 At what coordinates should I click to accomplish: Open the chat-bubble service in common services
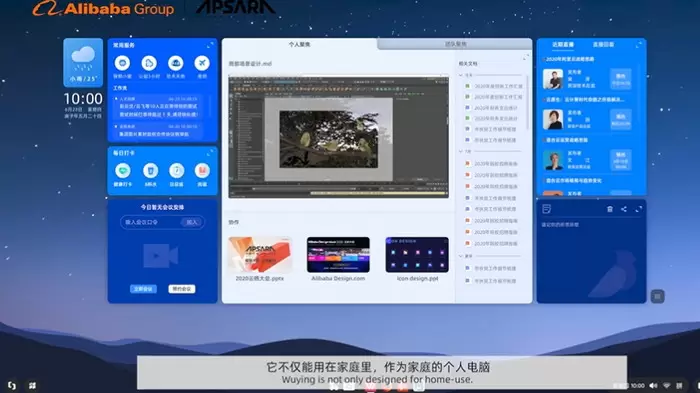tap(122, 63)
